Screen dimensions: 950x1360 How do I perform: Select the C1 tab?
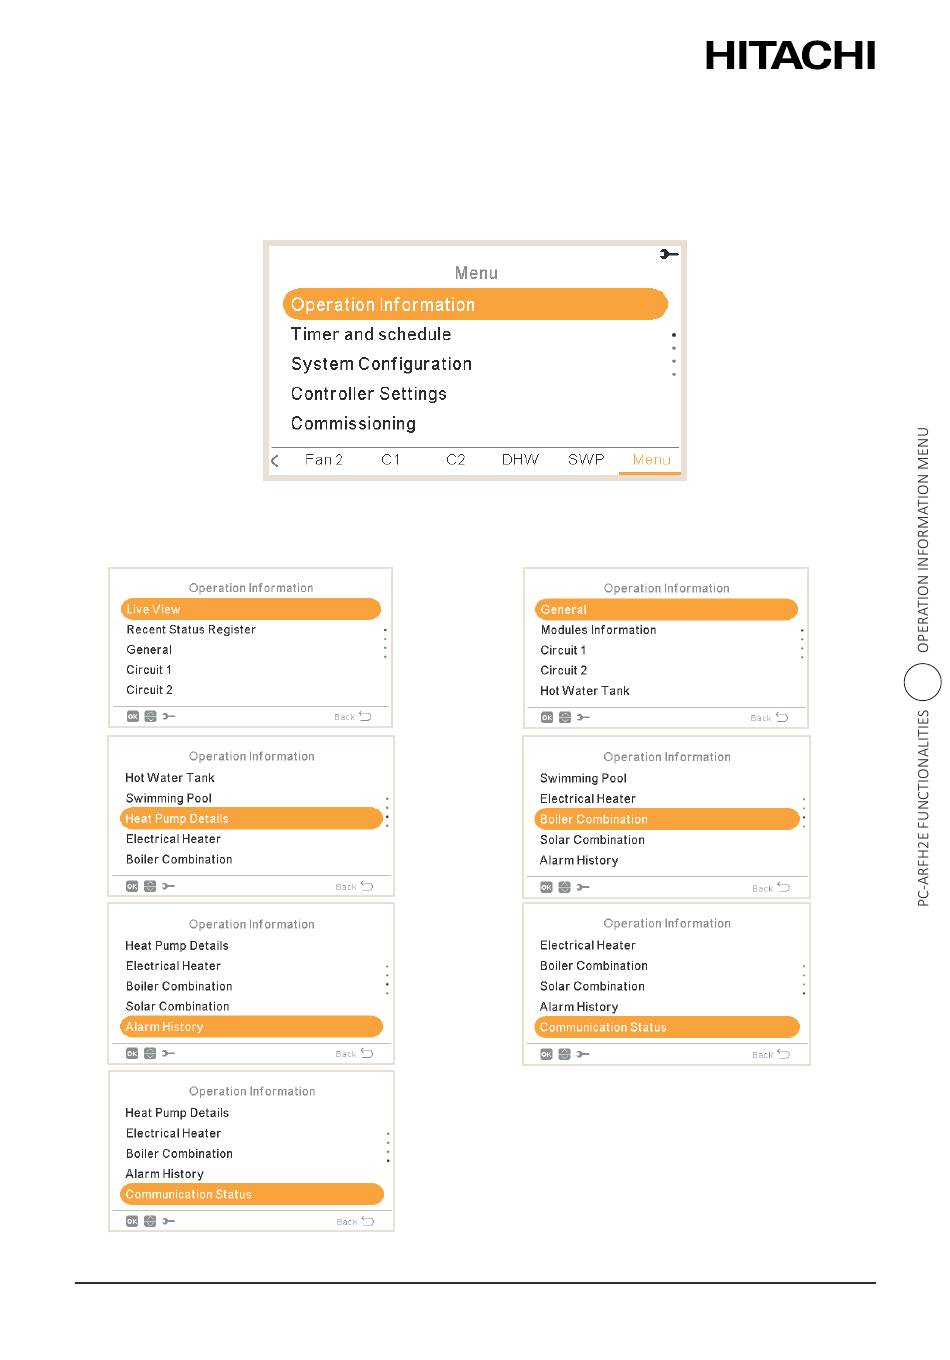(391, 460)
